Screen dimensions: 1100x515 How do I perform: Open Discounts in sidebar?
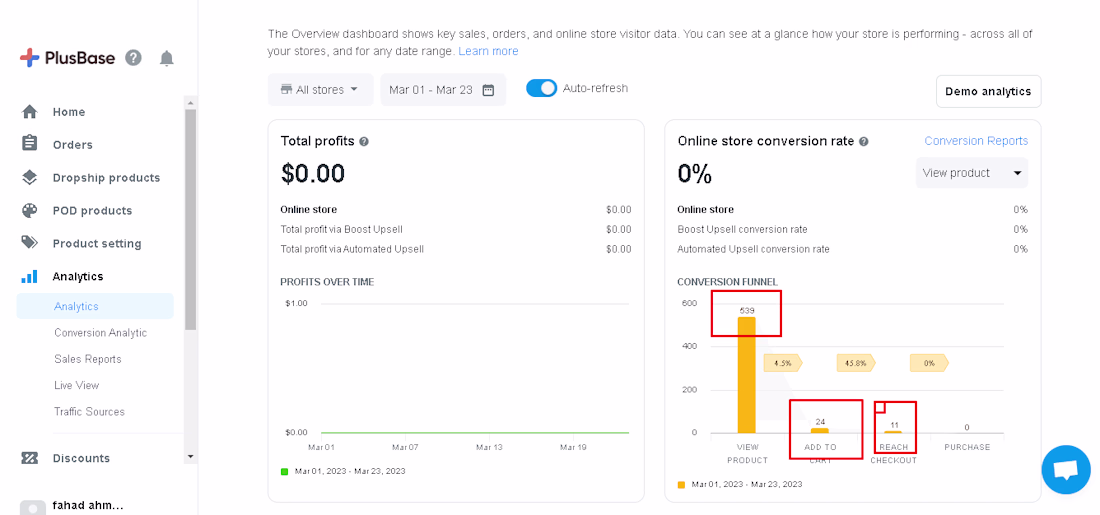[81, 458]
